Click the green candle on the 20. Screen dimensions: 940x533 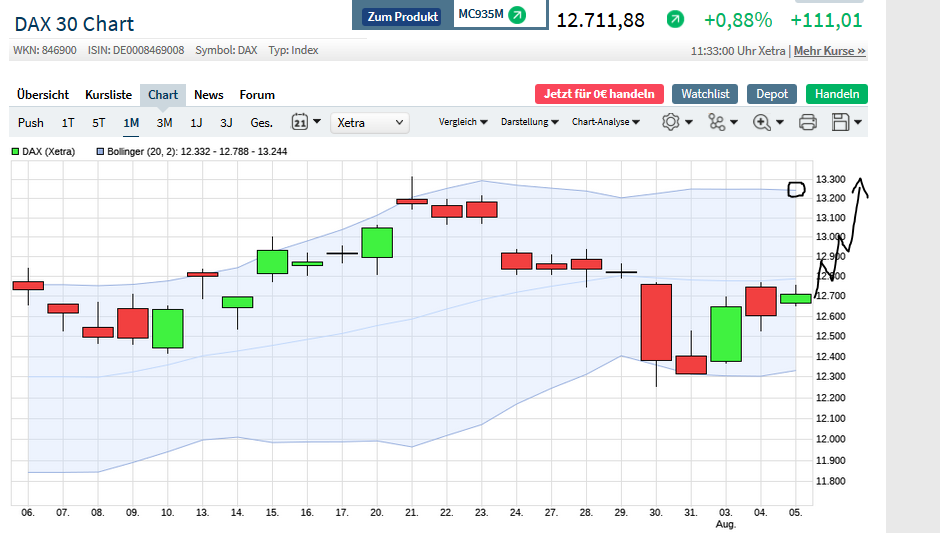pyautogui.click(x=377, y=243)
